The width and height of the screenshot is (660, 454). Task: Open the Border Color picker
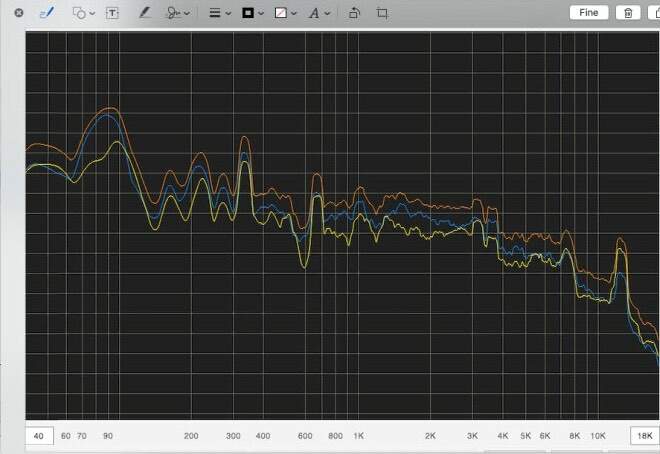pyautogui.click(x=253, y=13)
